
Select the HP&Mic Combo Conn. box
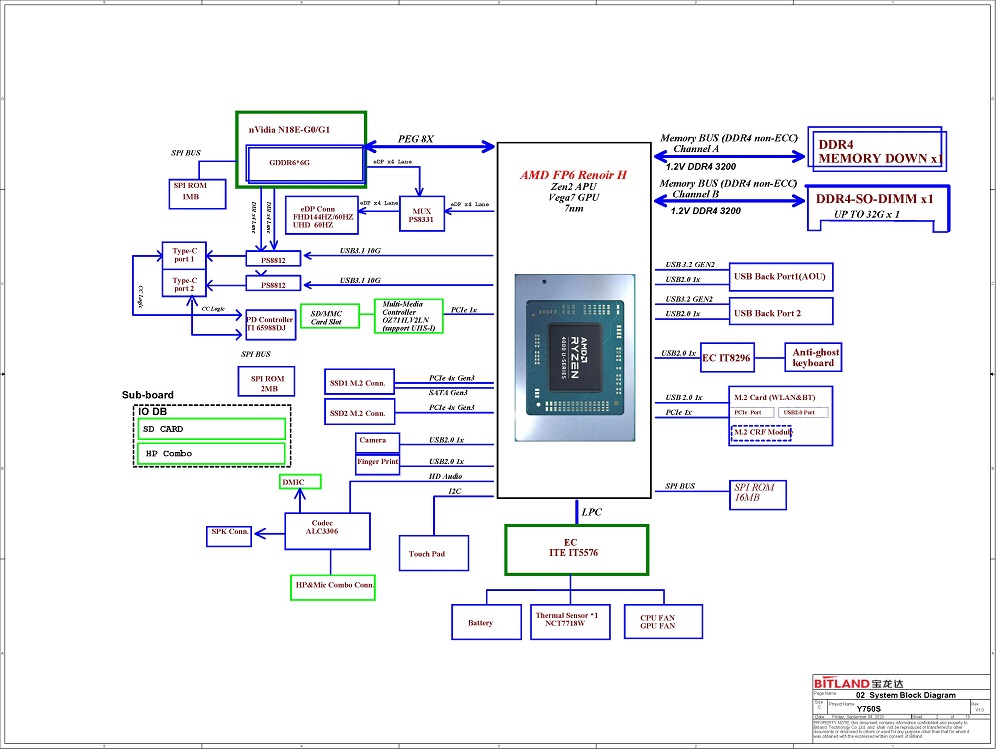coord(333,587)
